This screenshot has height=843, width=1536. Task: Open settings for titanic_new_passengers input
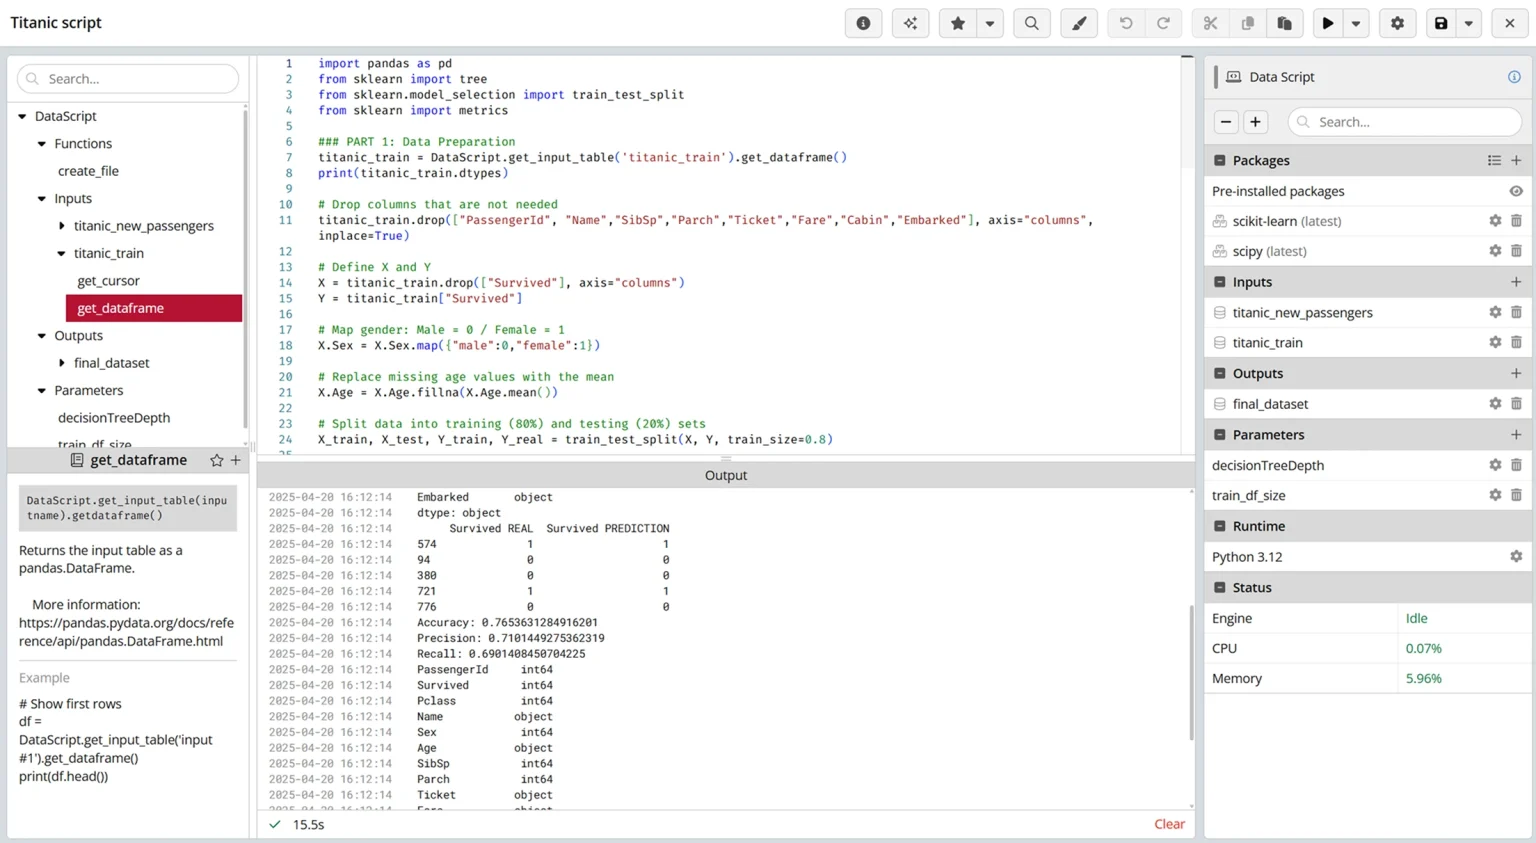pos(1495,312)
